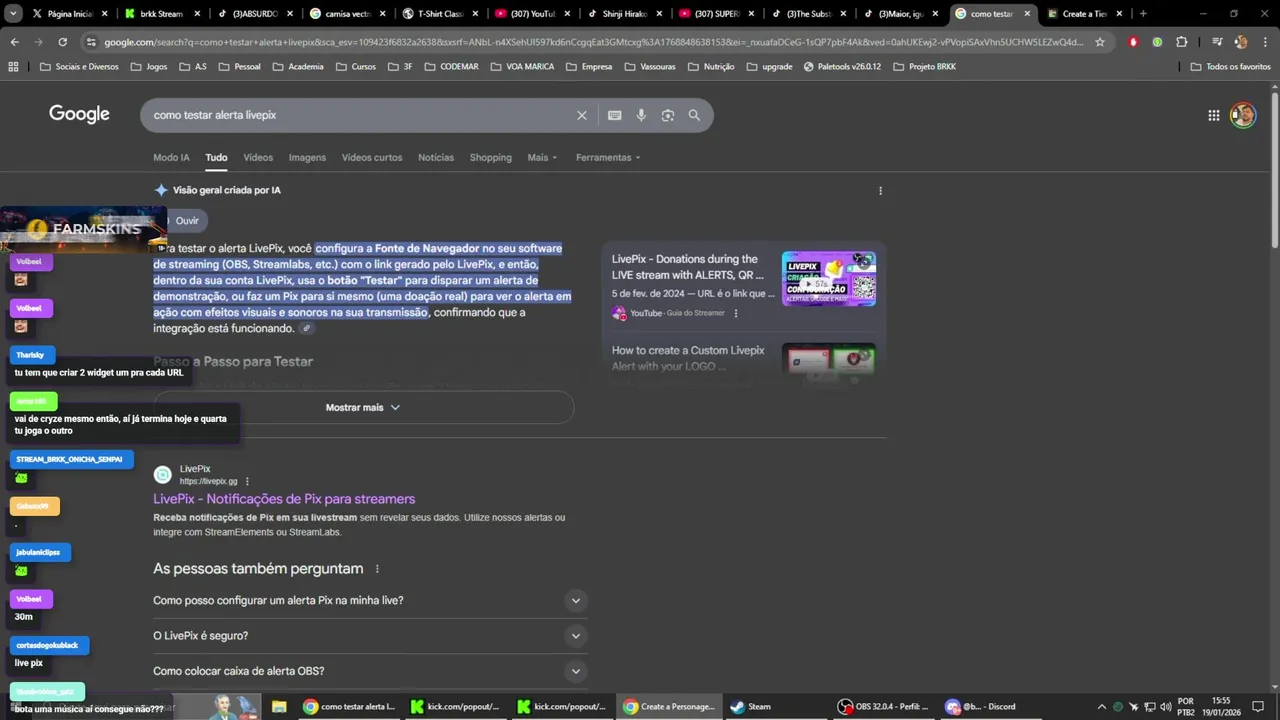Bookmark this page with star icon
The image size is (1280, 720).
point(1100,42)
